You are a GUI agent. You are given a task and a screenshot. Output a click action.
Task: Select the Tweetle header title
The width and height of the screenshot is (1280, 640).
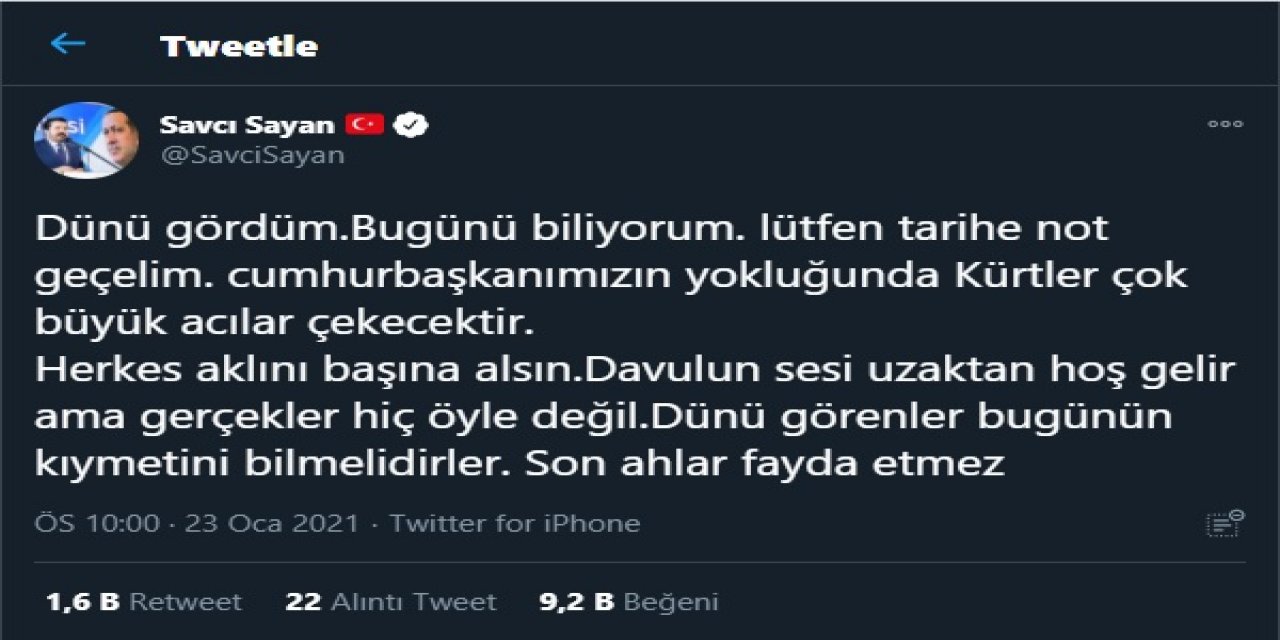[x=238, y=44]
